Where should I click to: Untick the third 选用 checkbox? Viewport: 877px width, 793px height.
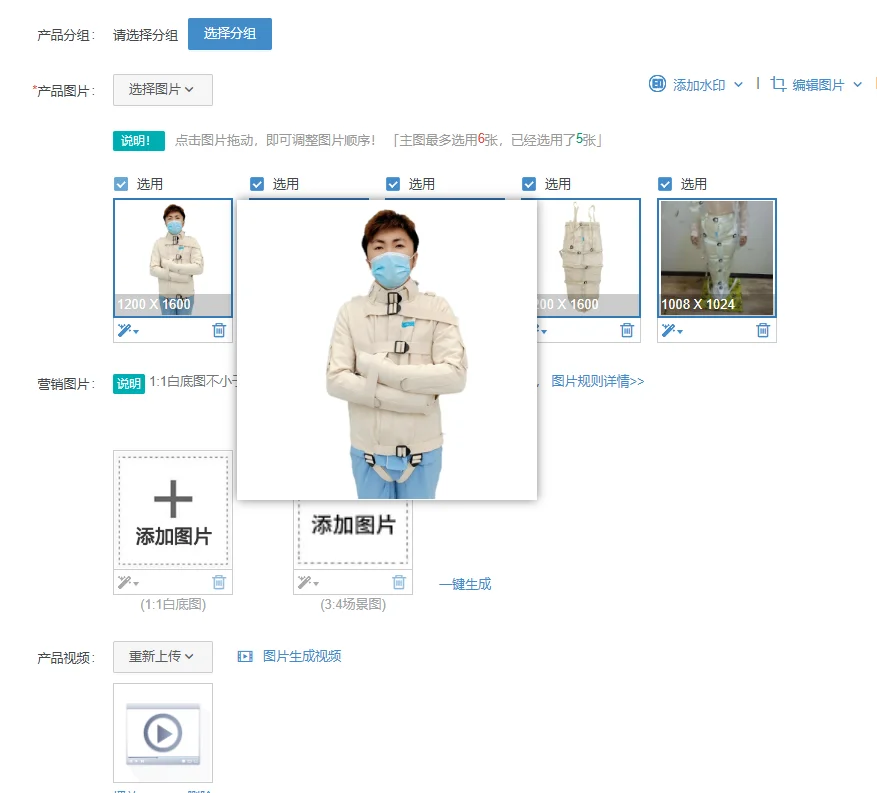[x=393, y=184]
